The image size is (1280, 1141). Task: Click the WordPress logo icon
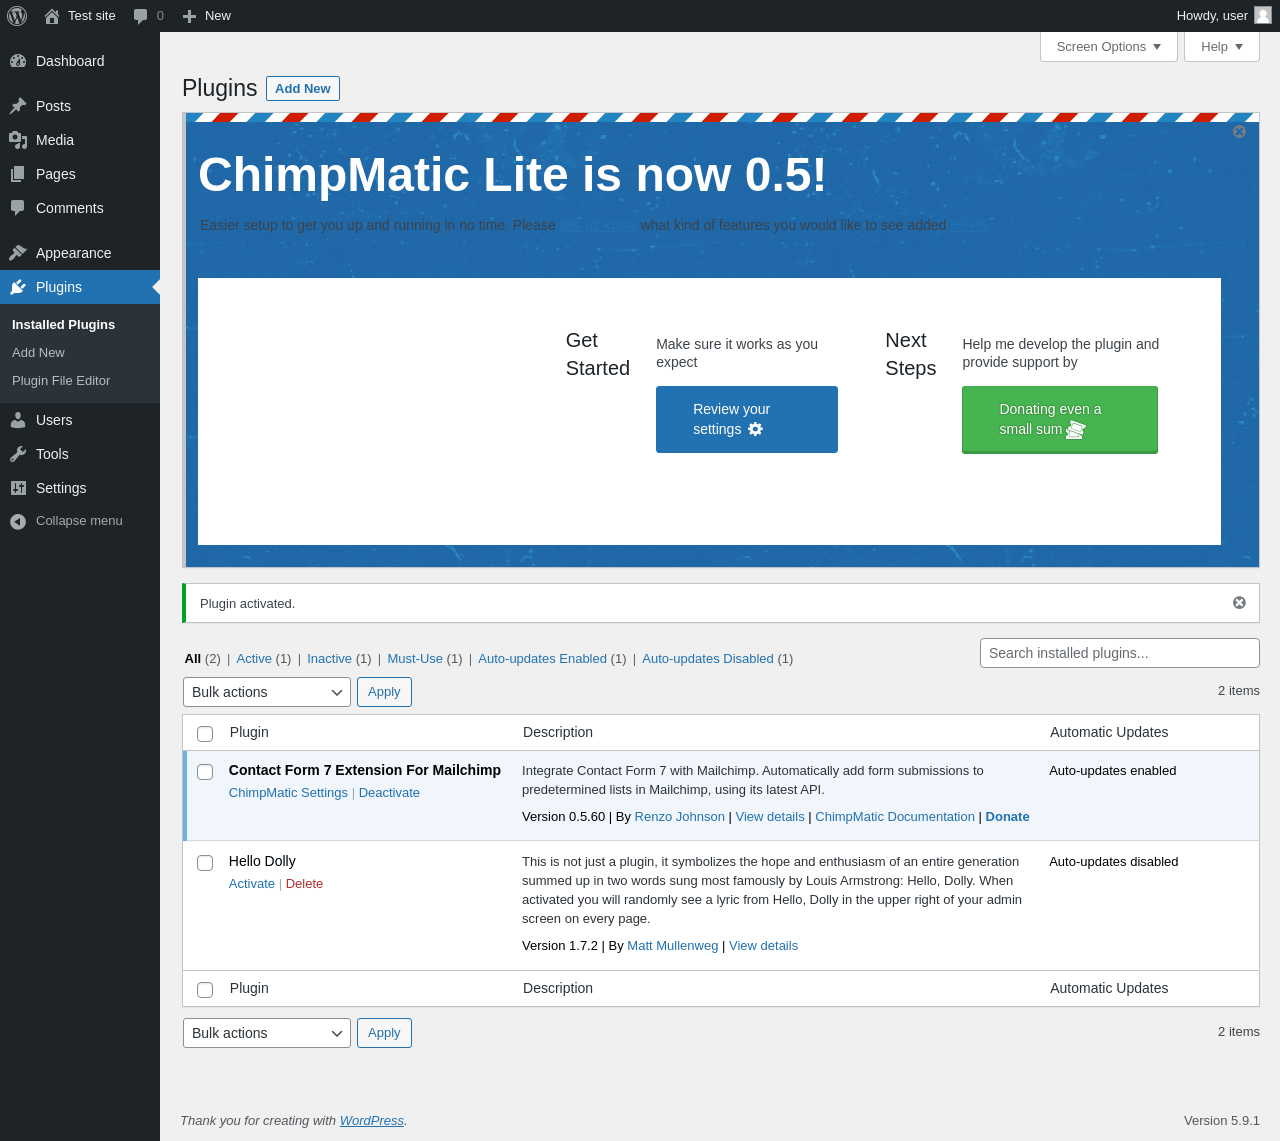17,16
